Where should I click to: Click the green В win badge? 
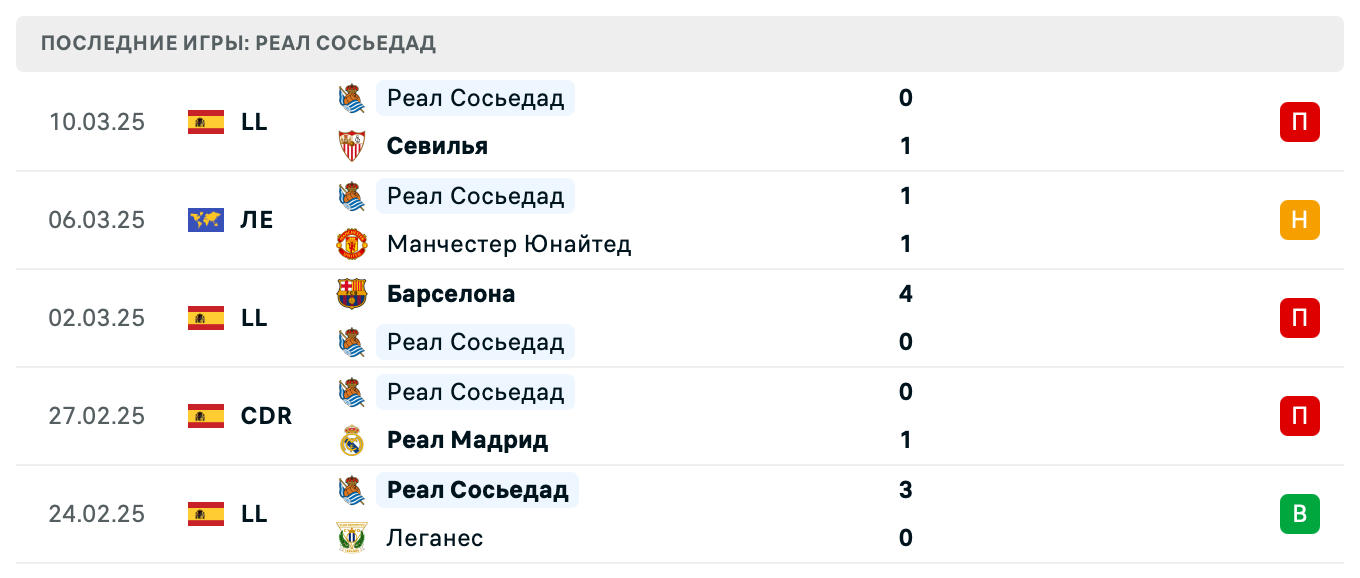[x=1299, y=514]
